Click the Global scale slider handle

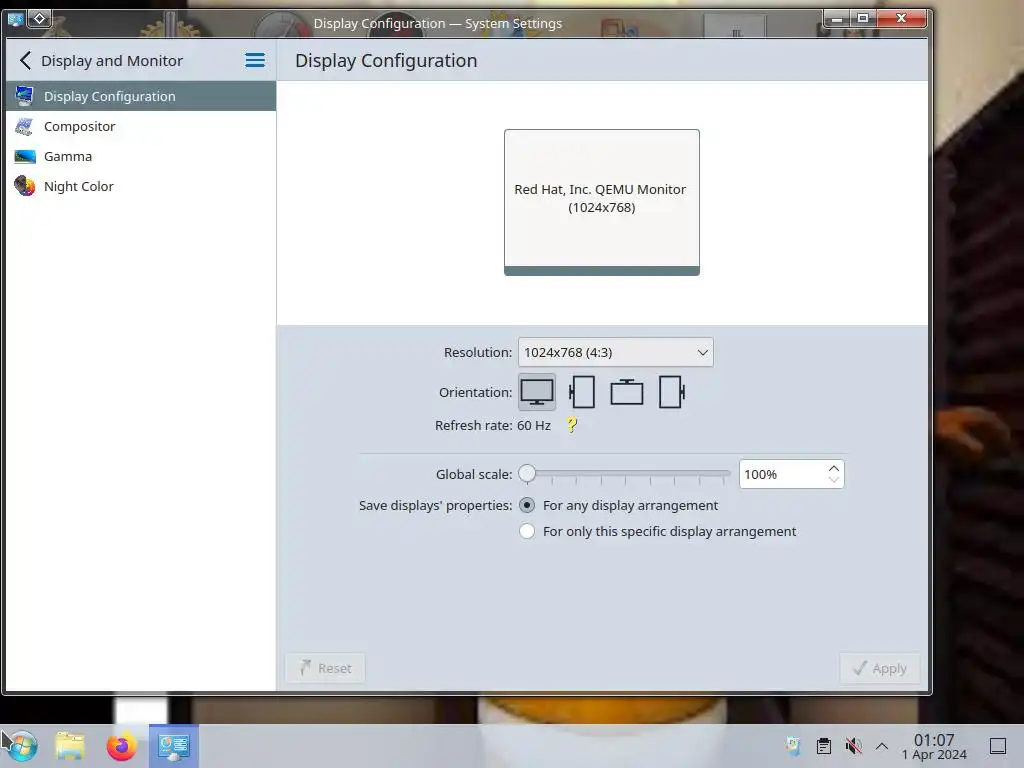[527, 473]
